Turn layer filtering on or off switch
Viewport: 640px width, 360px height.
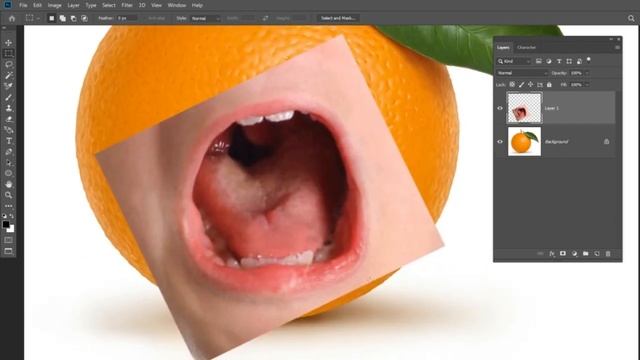[x=589, y=60]
